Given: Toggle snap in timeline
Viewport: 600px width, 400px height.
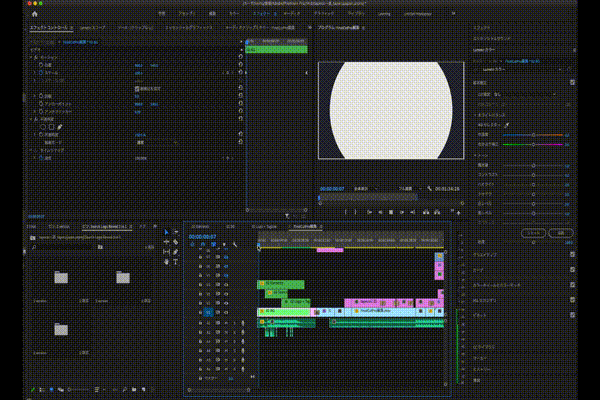Looking at the screenshot, I should [203, 245].
